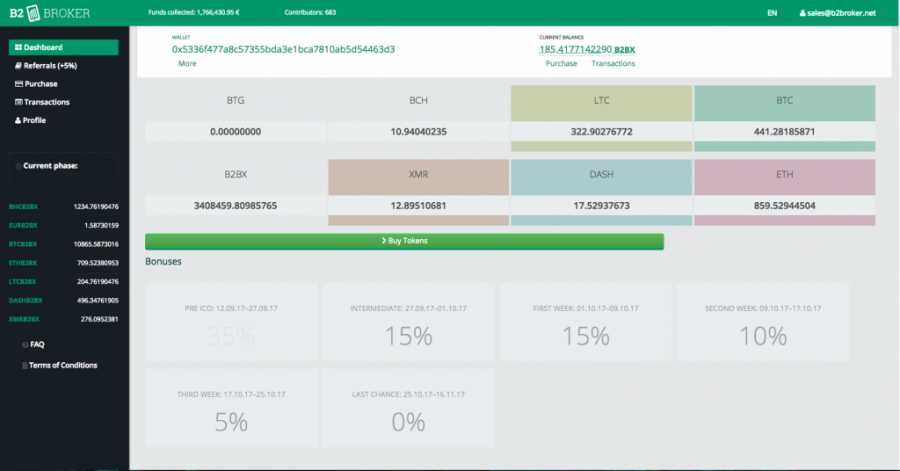Click Purchase link under current balance
This screenshot has width=900, height=471.
pos(561,64)
